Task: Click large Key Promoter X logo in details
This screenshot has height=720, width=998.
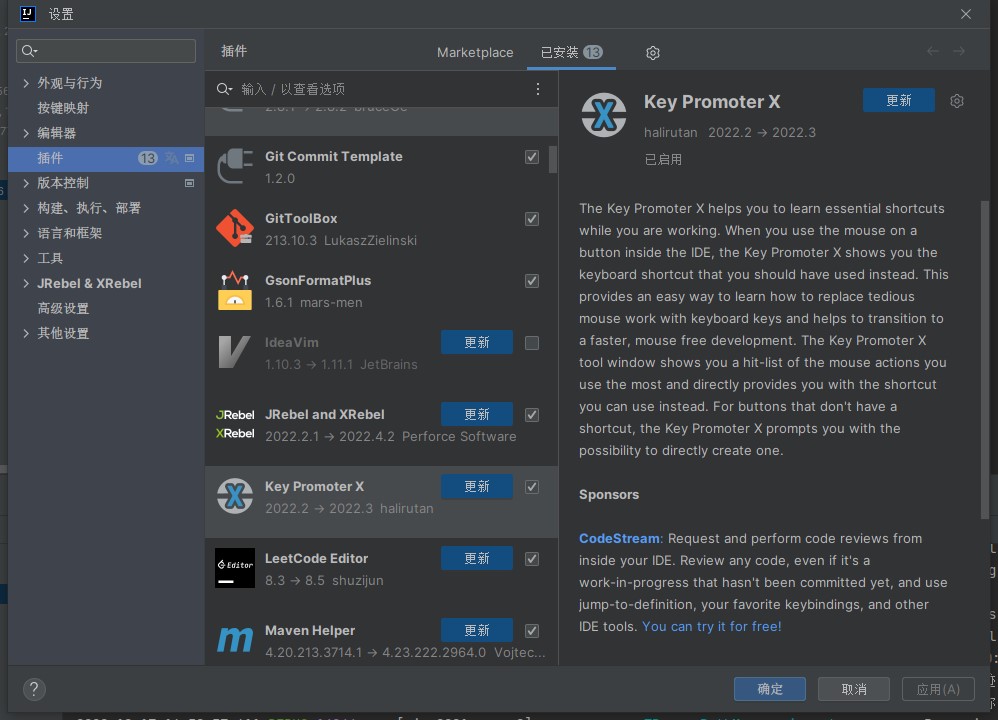Action: [603, 116]
